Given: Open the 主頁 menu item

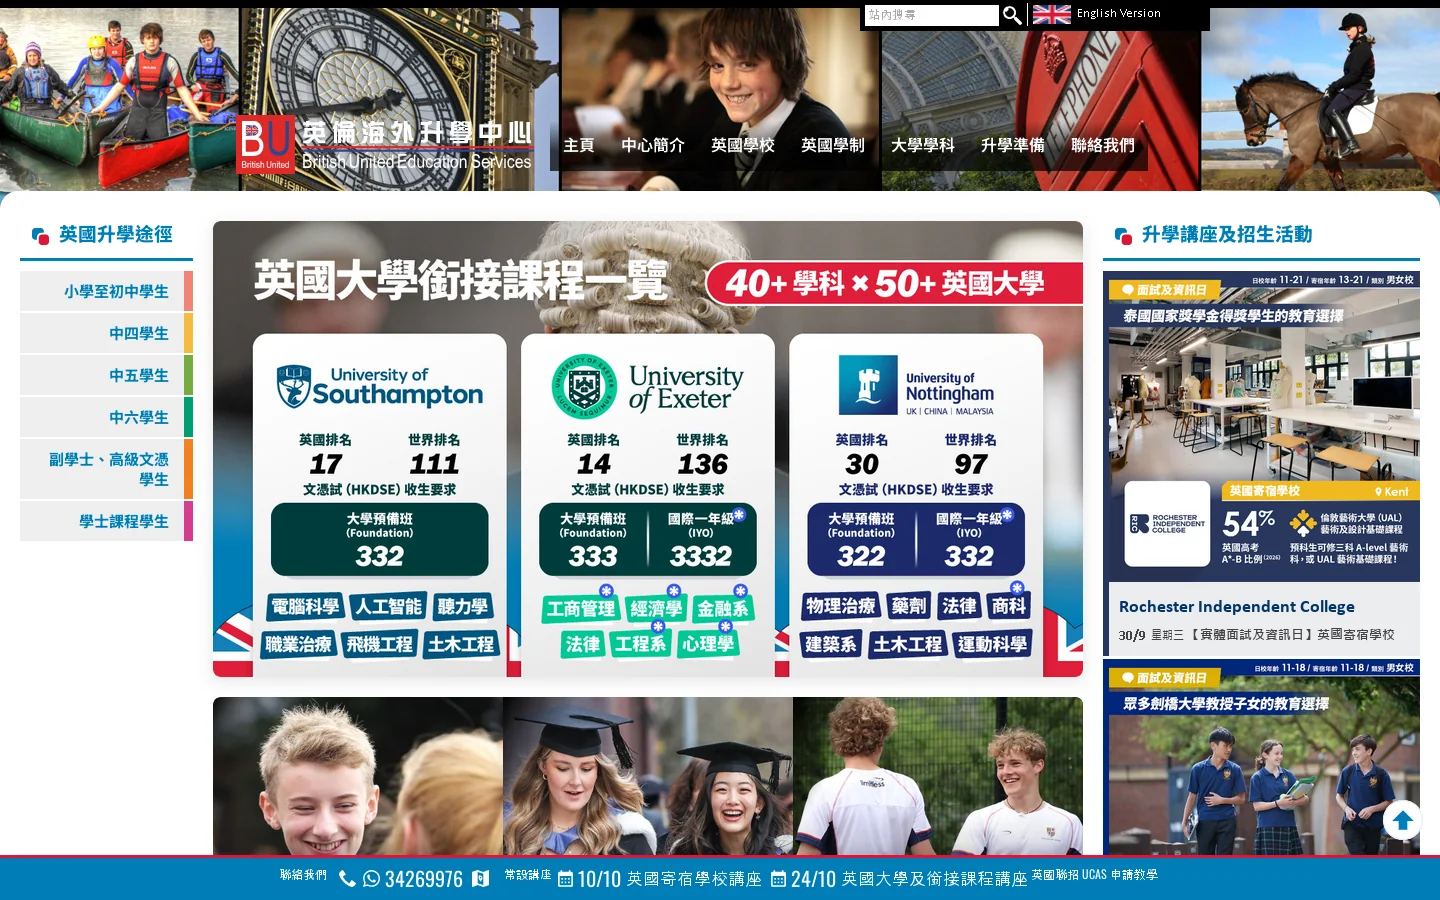Looking at the screenshot, I should (x=579, y=145).
